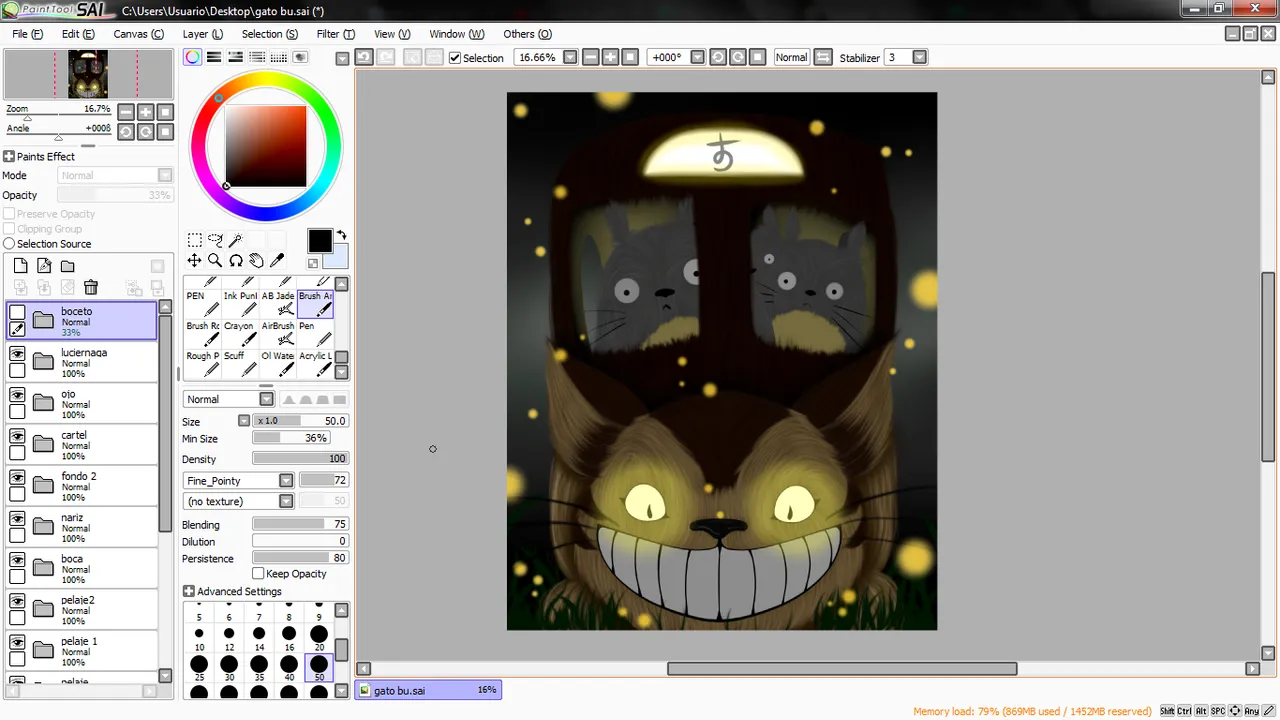1280x720 pixels.
Task: Toggle the Swatches panel icon
Action: pyautogui.click(x=278, y=57)
